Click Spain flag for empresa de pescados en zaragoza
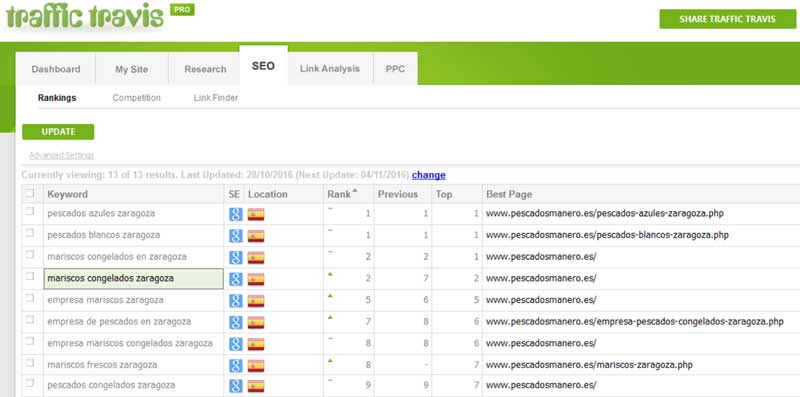Viewport: 800px width, 397px height. tap(256, 322)
